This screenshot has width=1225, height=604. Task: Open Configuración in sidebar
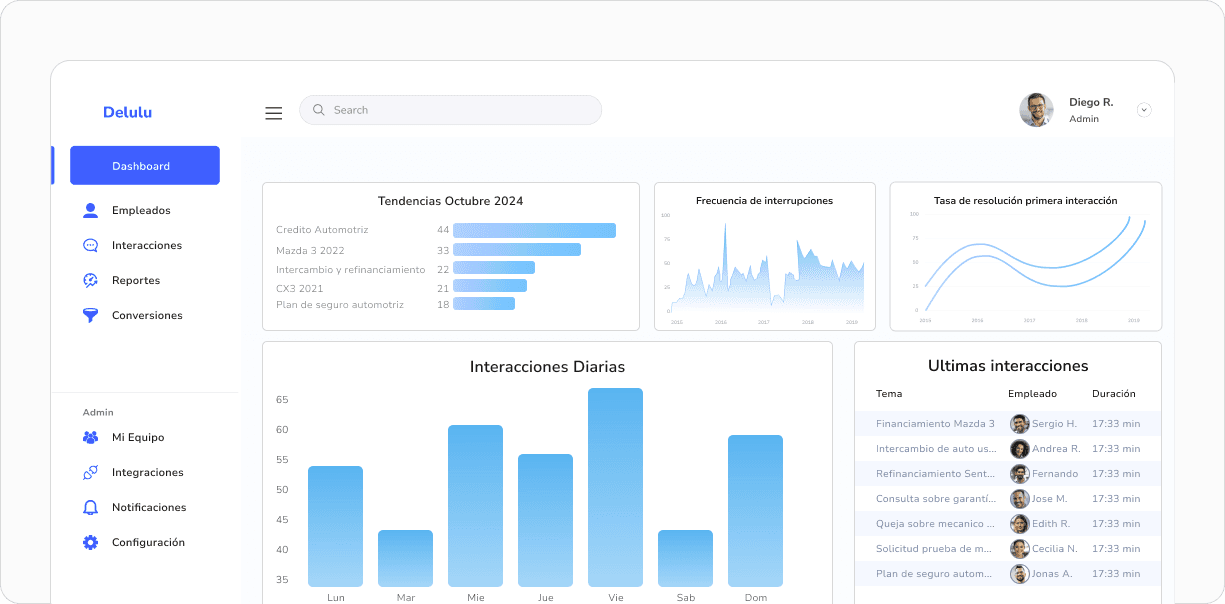click(148, 542)
